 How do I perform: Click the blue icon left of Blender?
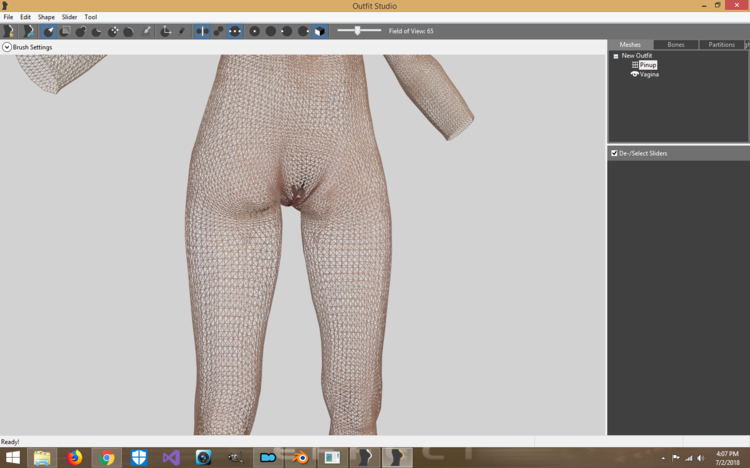click(268, 458)
